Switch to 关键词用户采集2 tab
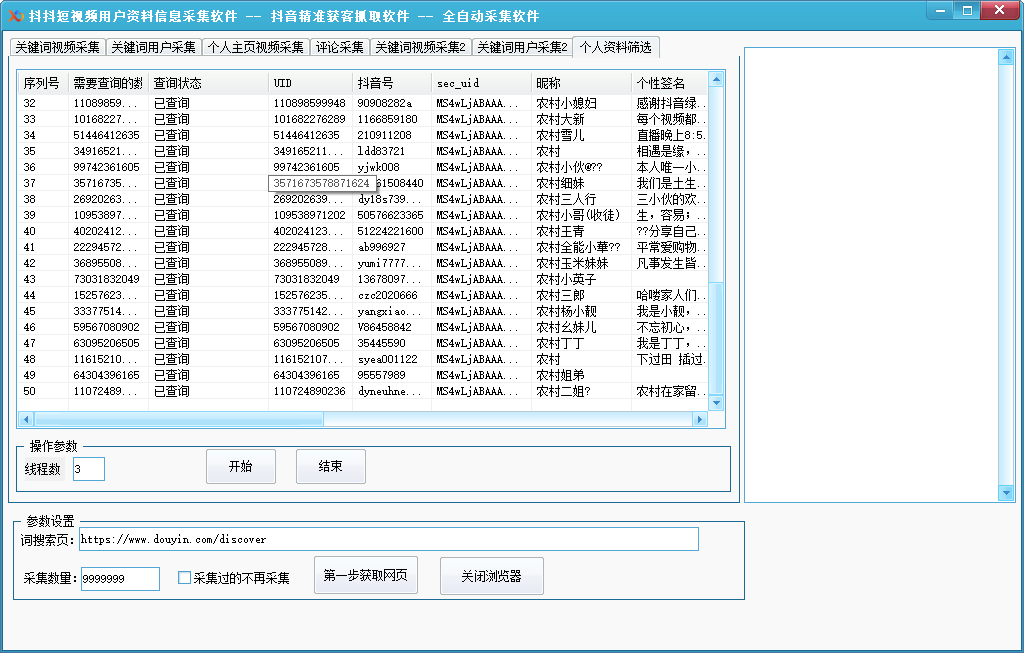 [522, 47]
